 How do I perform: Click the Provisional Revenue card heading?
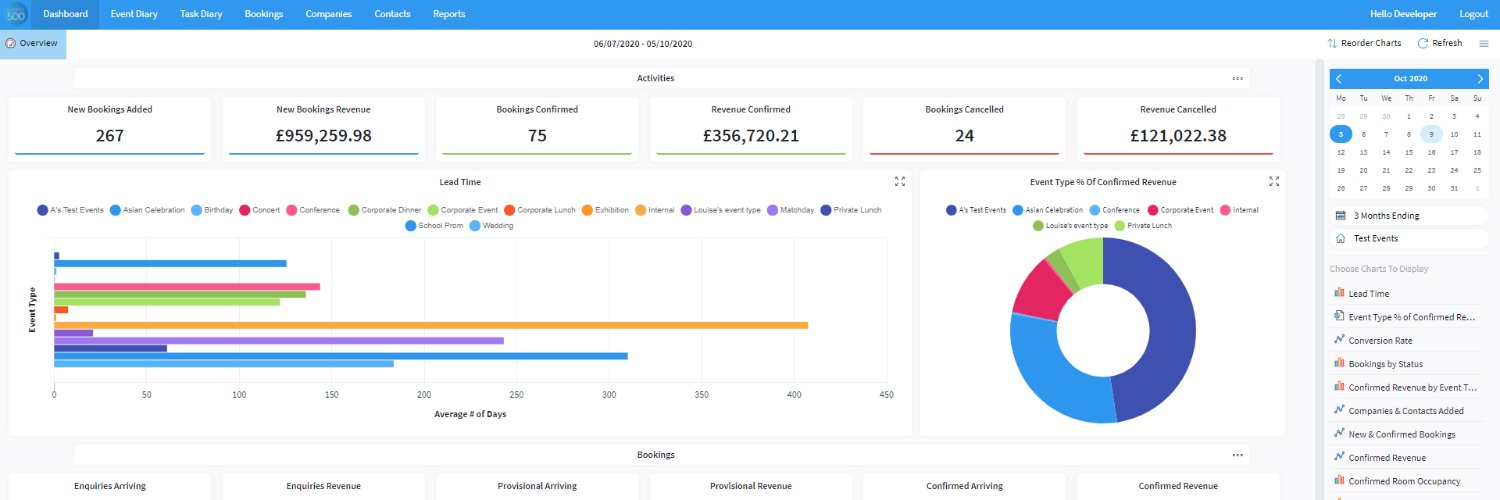coord(751,486)
